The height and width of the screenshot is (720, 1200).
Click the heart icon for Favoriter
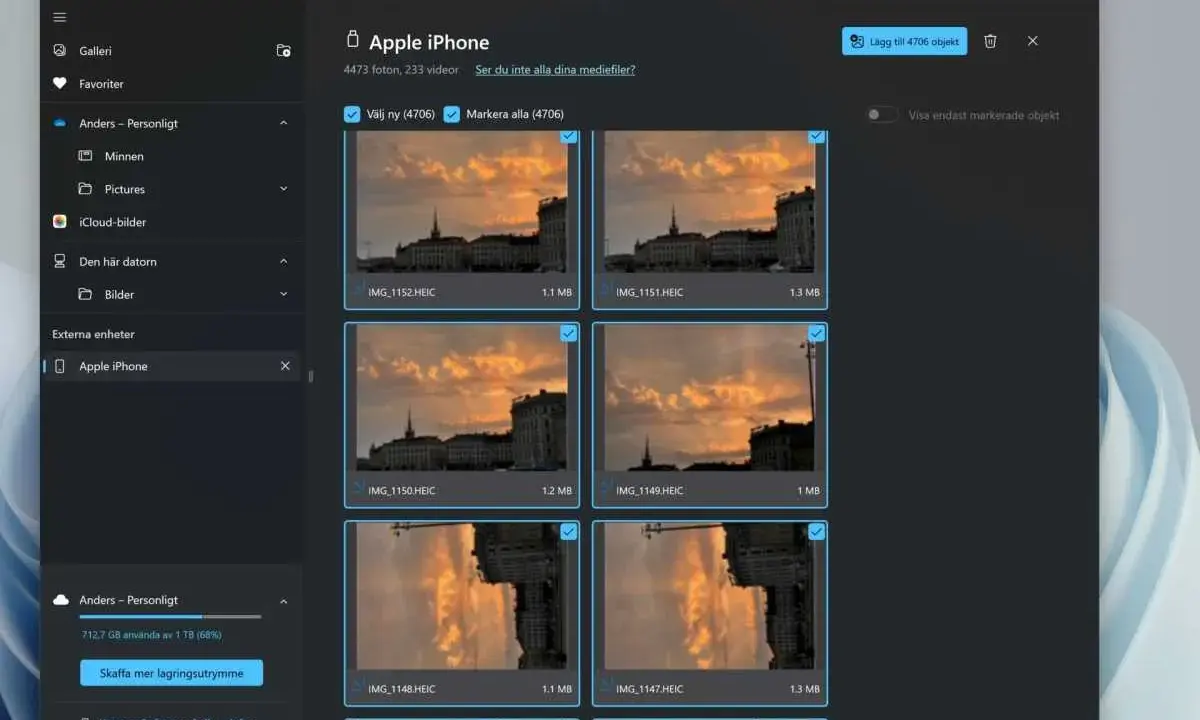tap(60, 84)
